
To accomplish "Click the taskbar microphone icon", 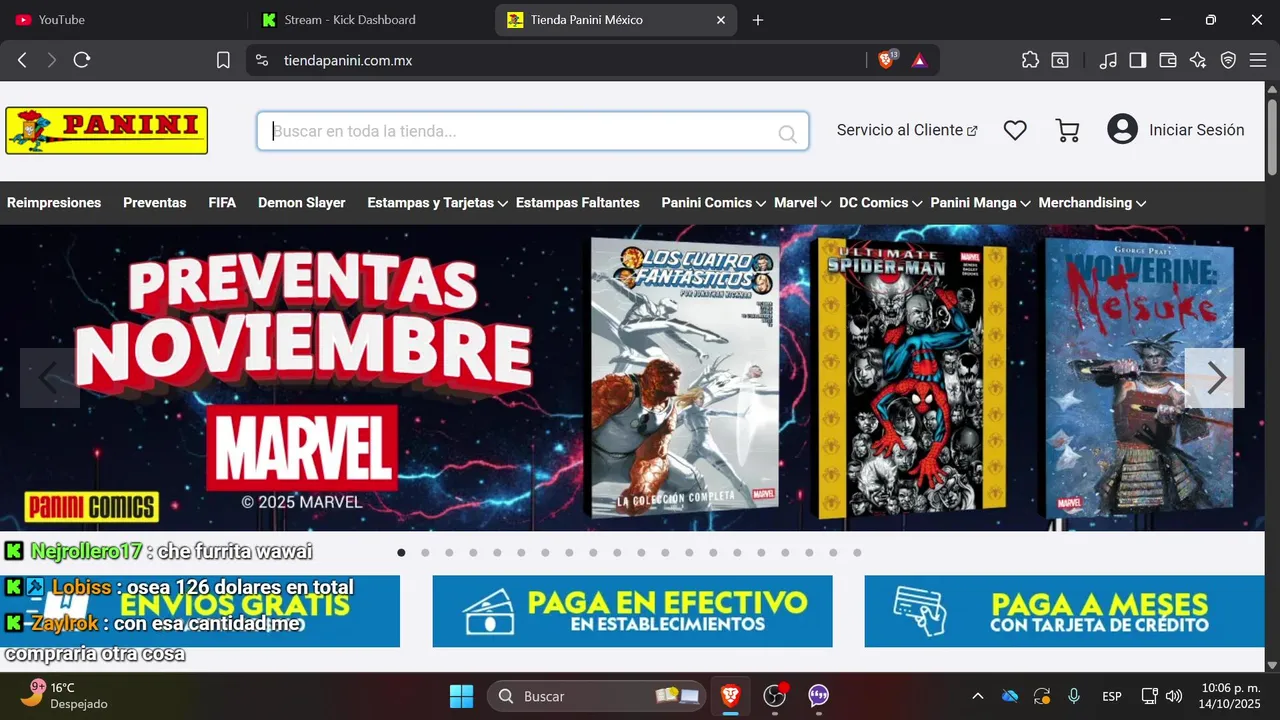I will [x=1074, y=696].
